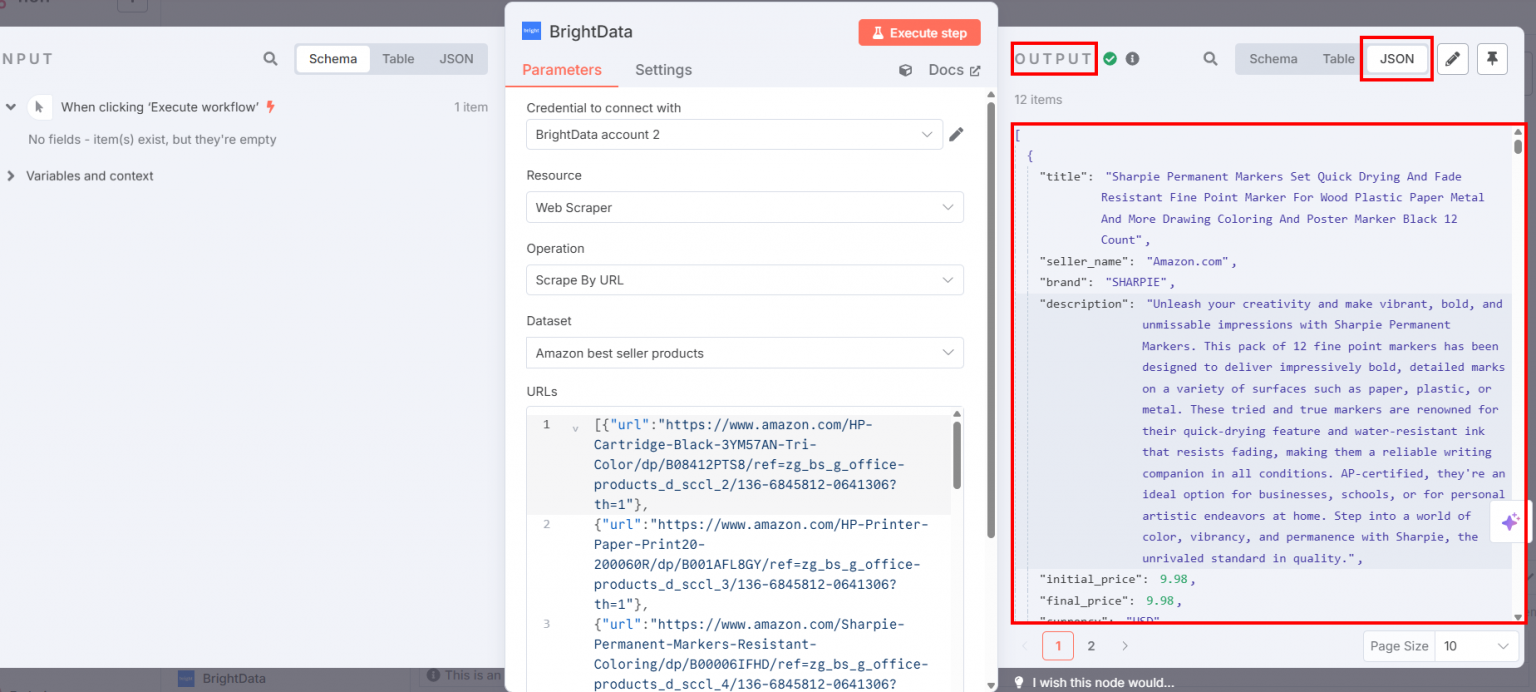Click the "title" key in output JSON

tap(1065, 177)
